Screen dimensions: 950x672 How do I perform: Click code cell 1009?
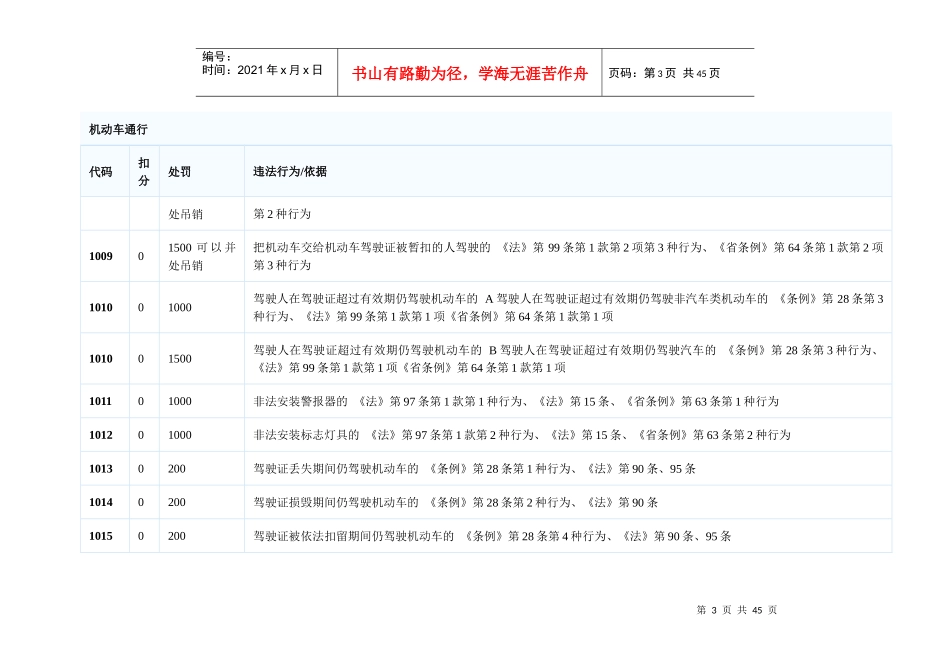(x=101, y=256)
